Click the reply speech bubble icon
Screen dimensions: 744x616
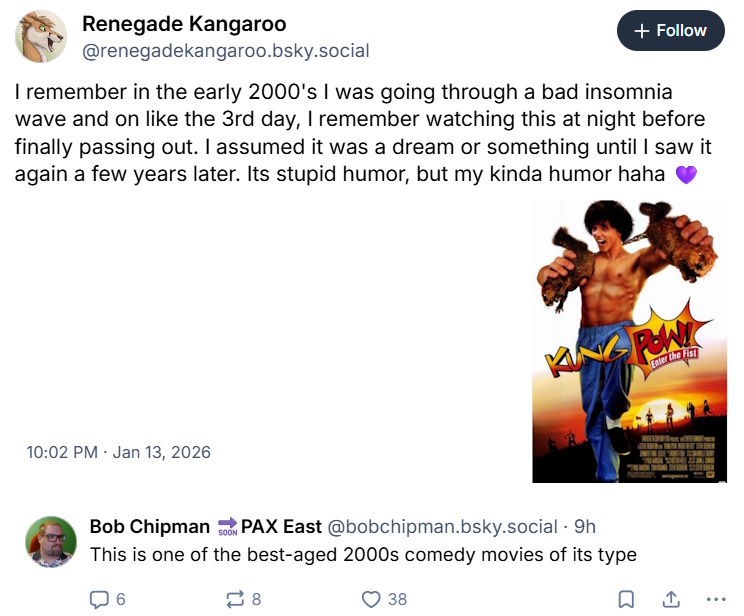(x=99, y=599)
